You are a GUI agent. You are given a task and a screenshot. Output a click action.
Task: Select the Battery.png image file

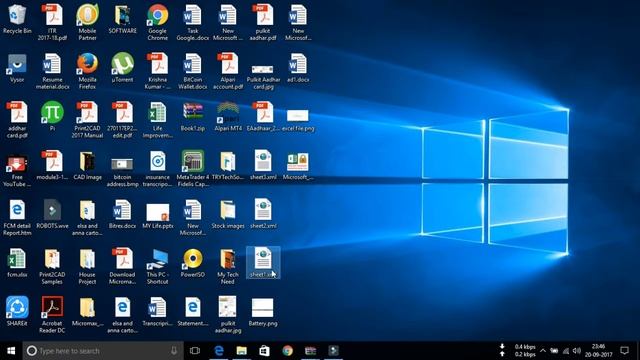(x=263, y=312)
